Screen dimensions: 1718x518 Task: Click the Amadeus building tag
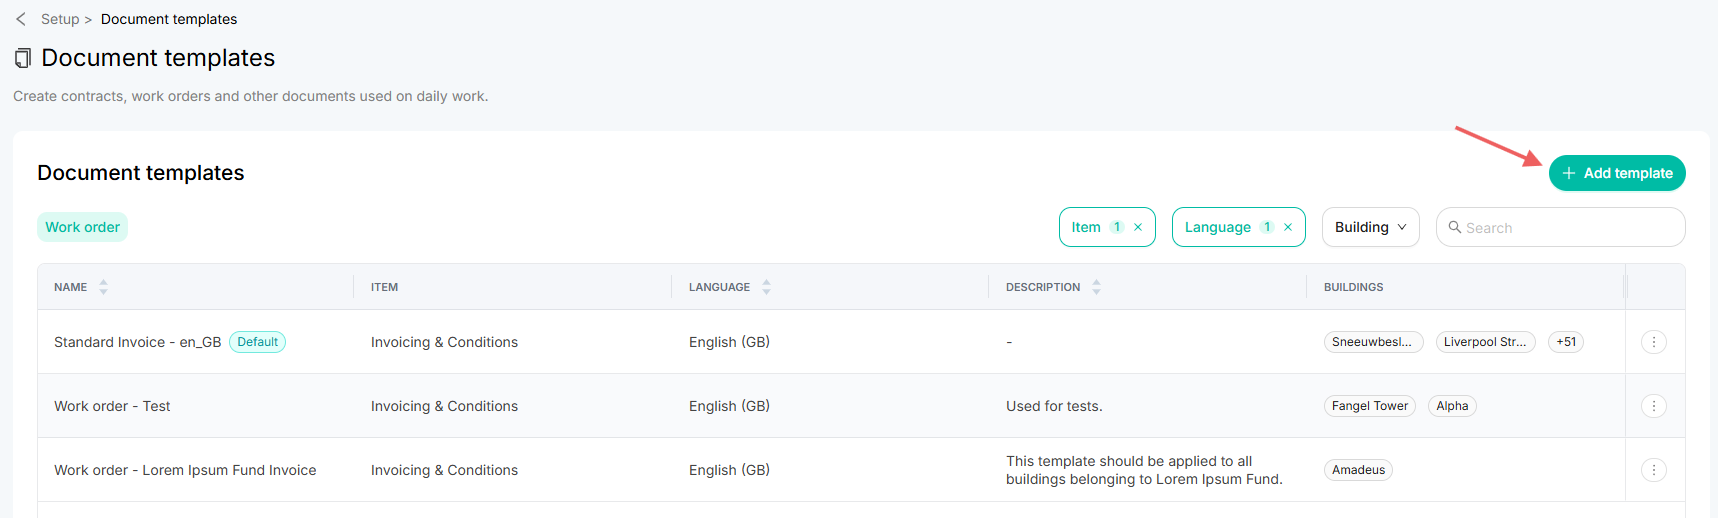coord(1358,470)
